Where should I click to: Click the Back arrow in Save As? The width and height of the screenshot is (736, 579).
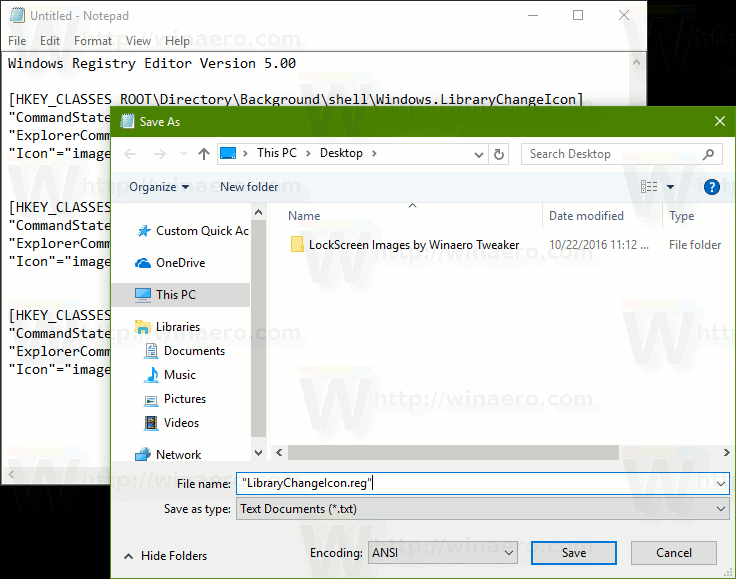click(130, 154)
